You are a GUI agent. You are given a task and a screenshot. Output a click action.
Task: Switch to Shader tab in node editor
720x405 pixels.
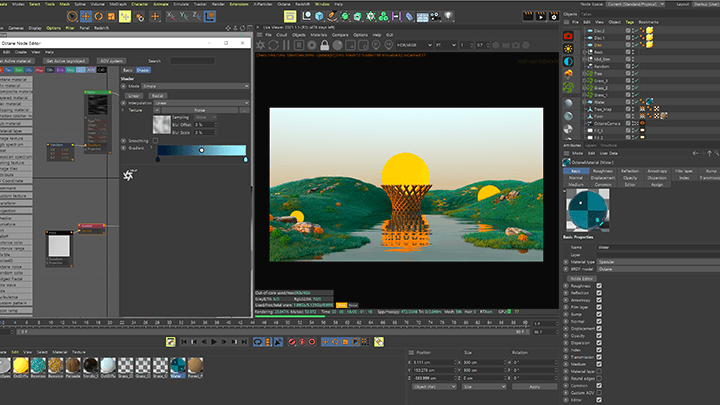coord(143,70)
